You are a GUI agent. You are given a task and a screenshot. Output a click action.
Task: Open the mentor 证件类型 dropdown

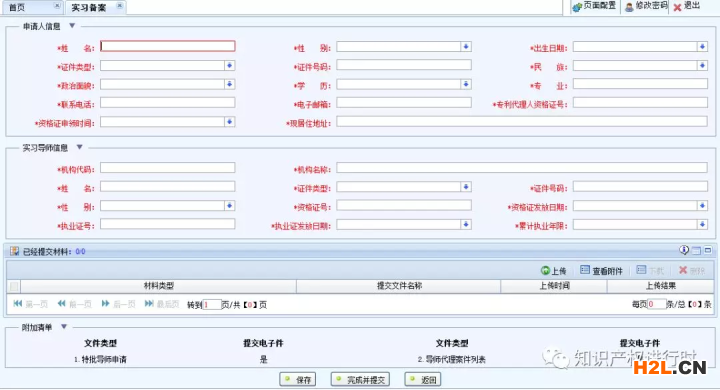click(466, 187)
